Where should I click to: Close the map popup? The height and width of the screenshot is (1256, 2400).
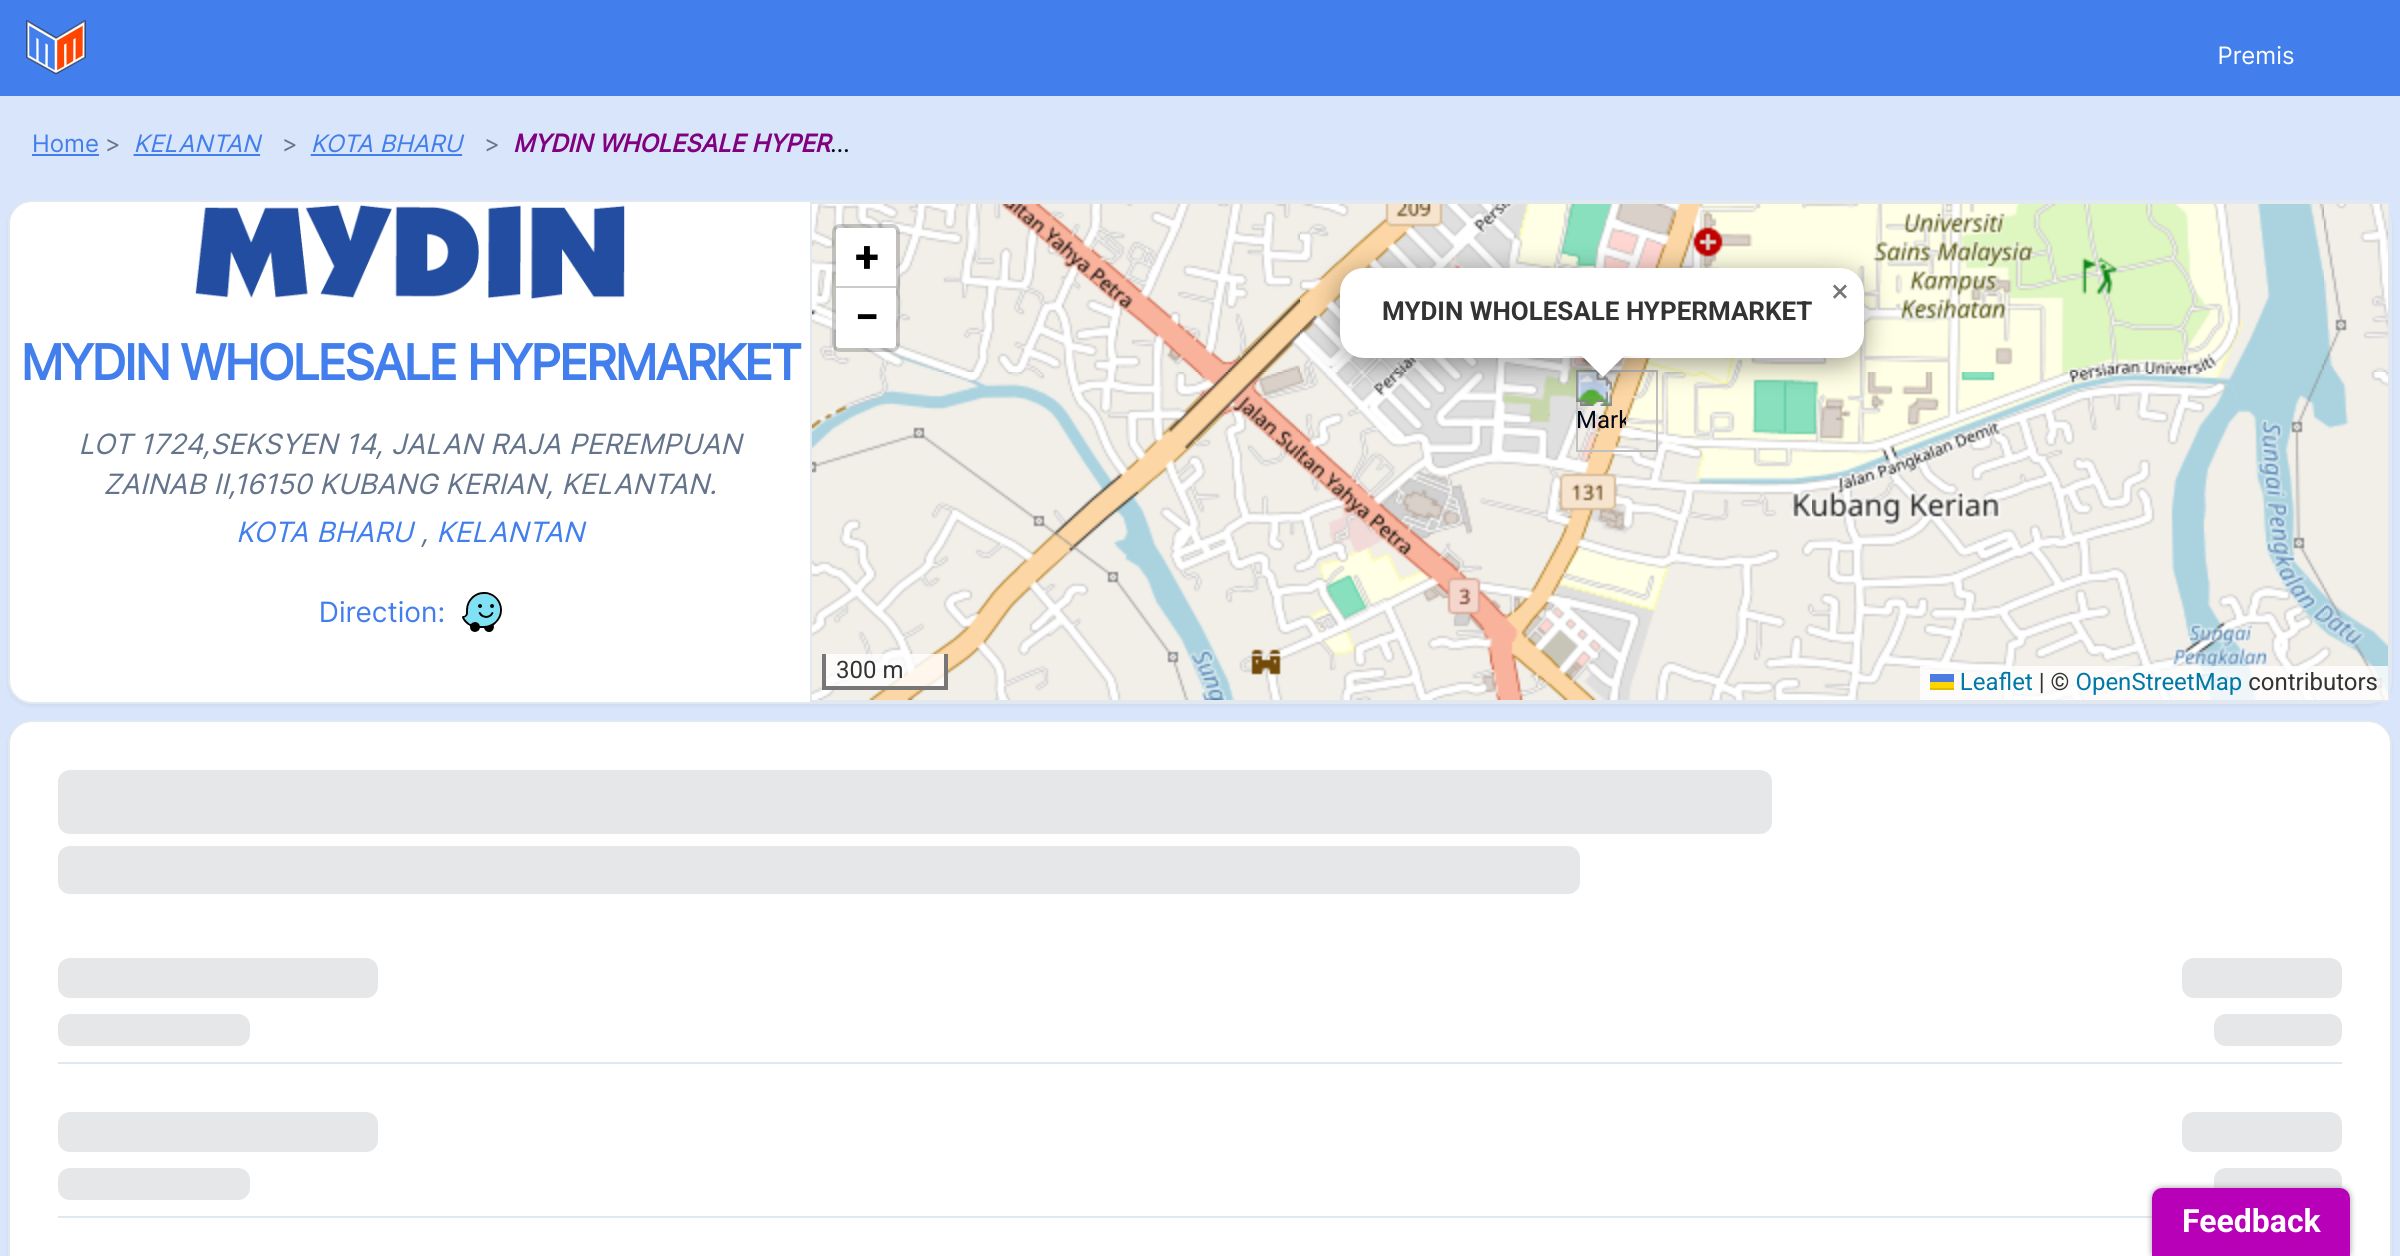tap(1839, 292)
